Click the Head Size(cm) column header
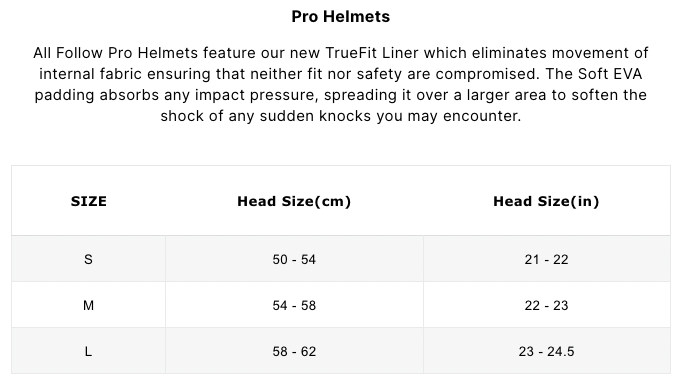 coord(294,201)
